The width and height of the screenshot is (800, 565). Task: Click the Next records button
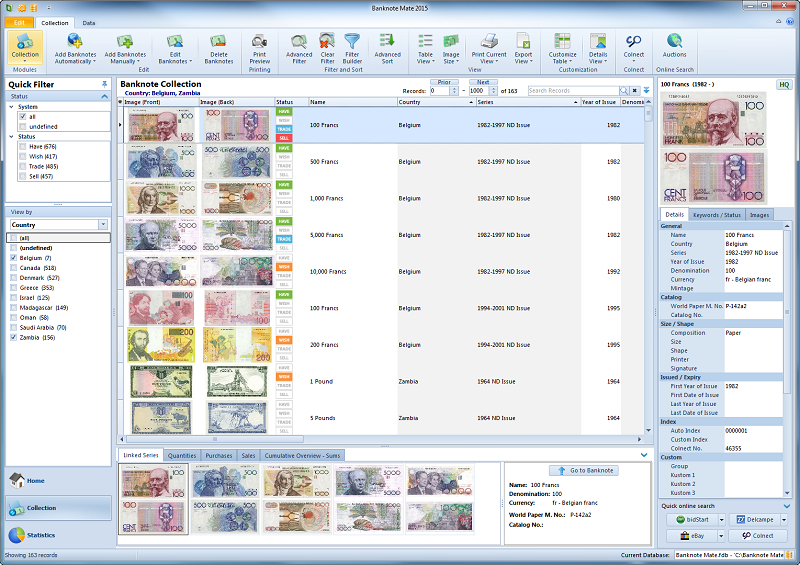tap(483, 82)
